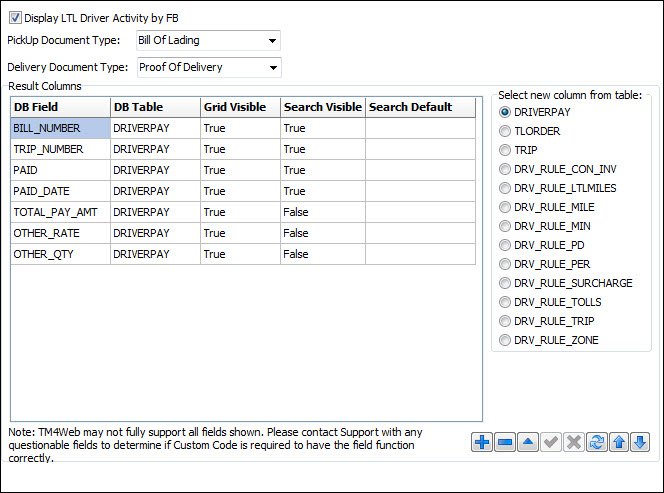The width and height of the screenshot is (664, 493).
Task: Select the TRIP table radio button
Action: 505,150
